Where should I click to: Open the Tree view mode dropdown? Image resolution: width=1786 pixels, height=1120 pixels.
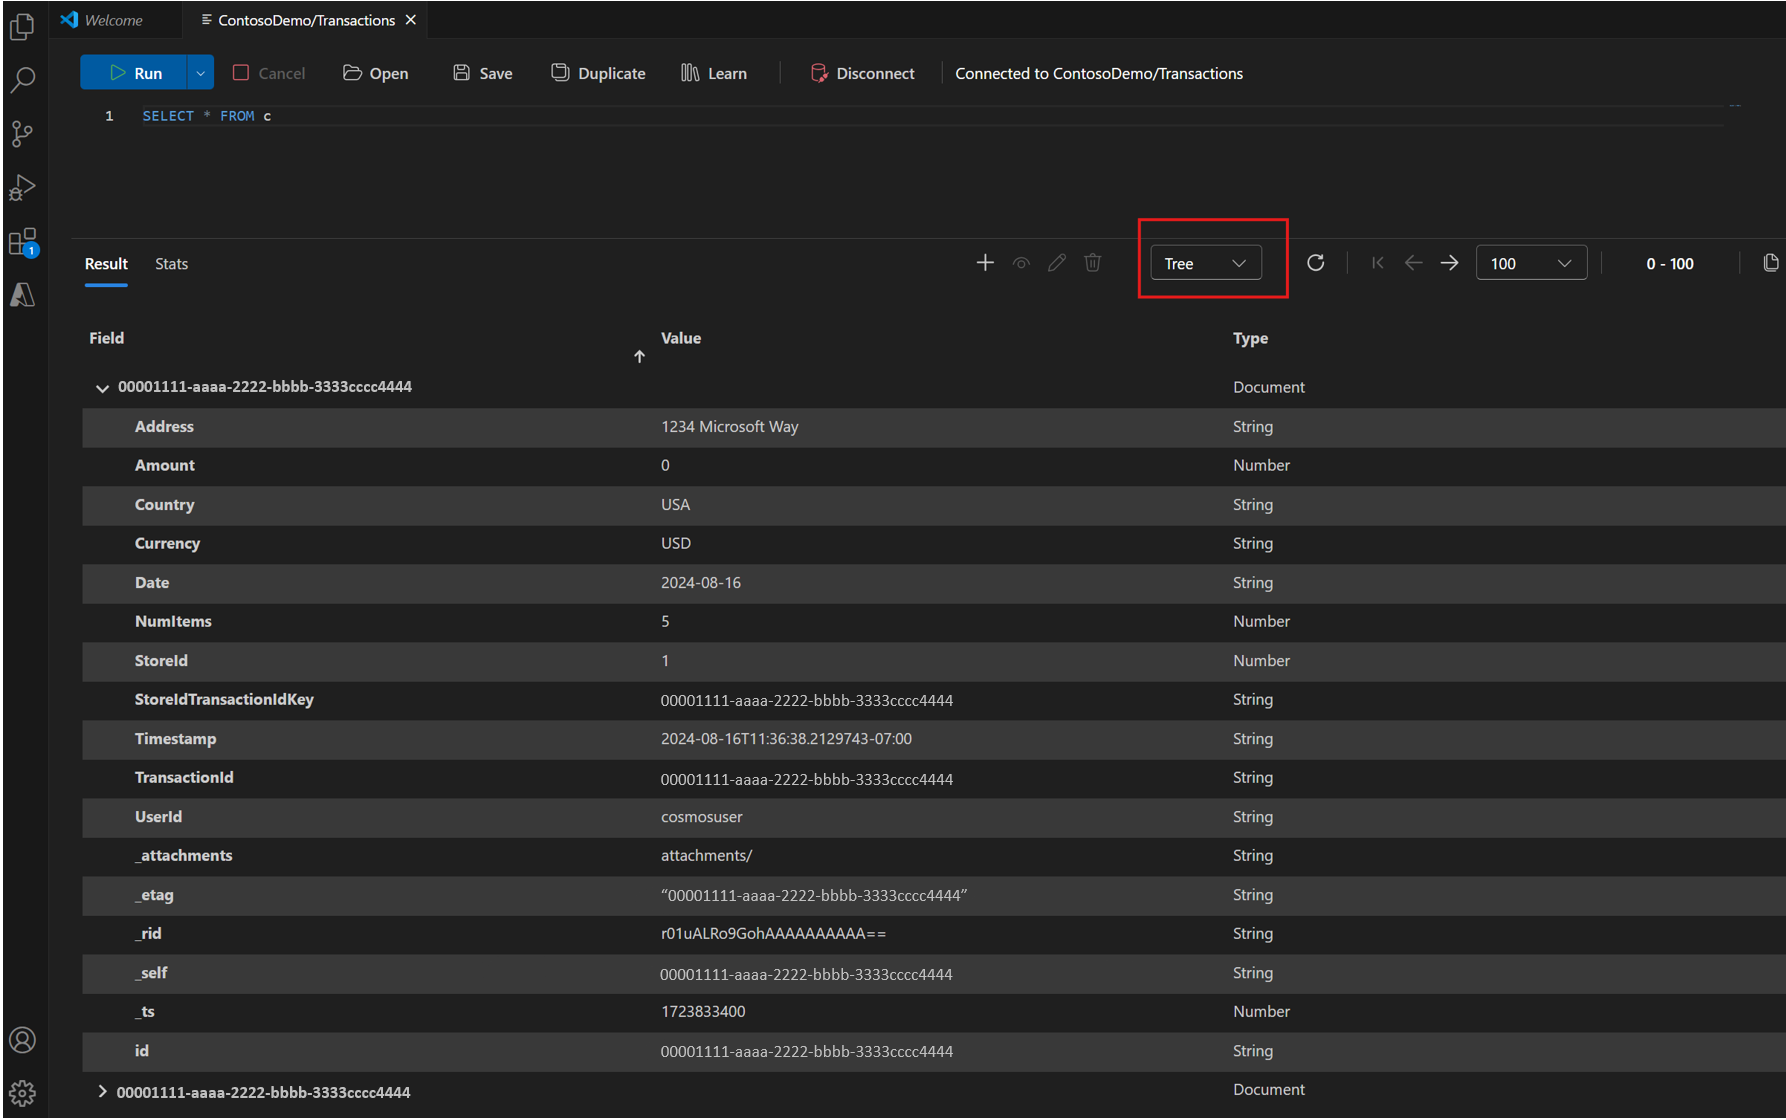point(1205,263)
